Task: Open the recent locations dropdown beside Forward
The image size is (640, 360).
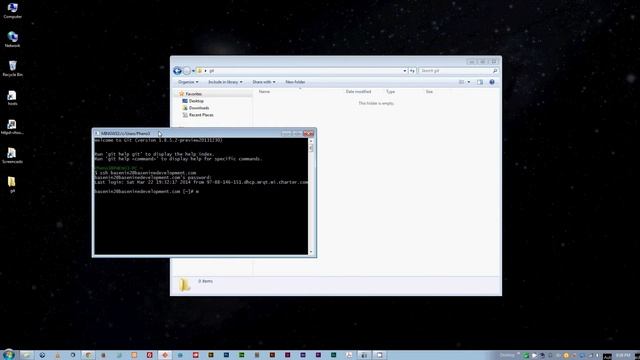Action: click(193, 71)
